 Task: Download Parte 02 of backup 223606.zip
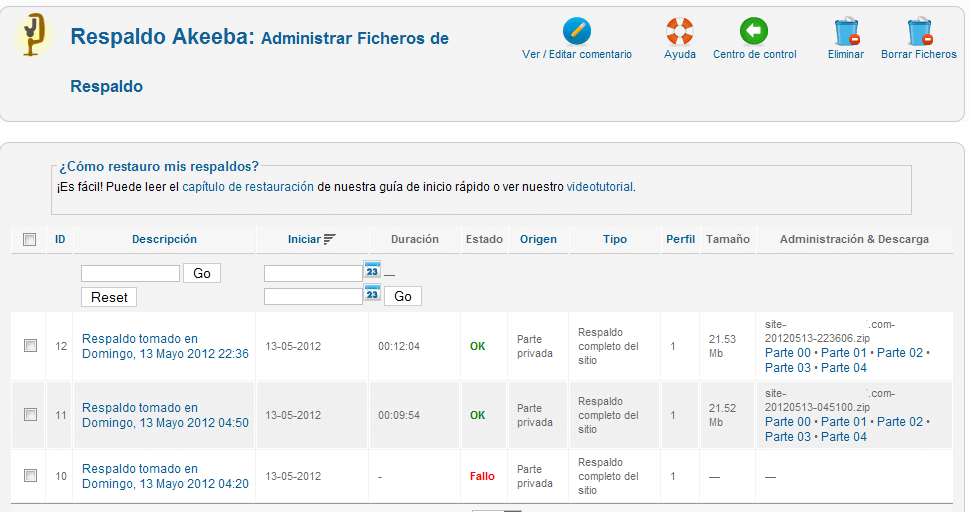[x=900, y=353]
